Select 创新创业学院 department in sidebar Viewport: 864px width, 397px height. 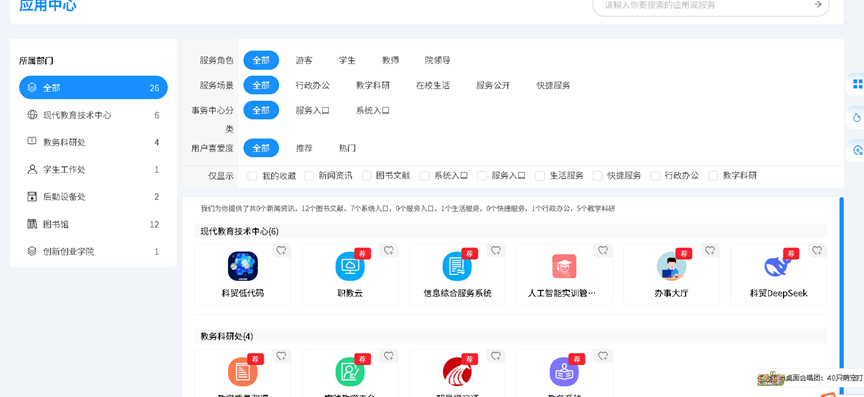point(93,251)
